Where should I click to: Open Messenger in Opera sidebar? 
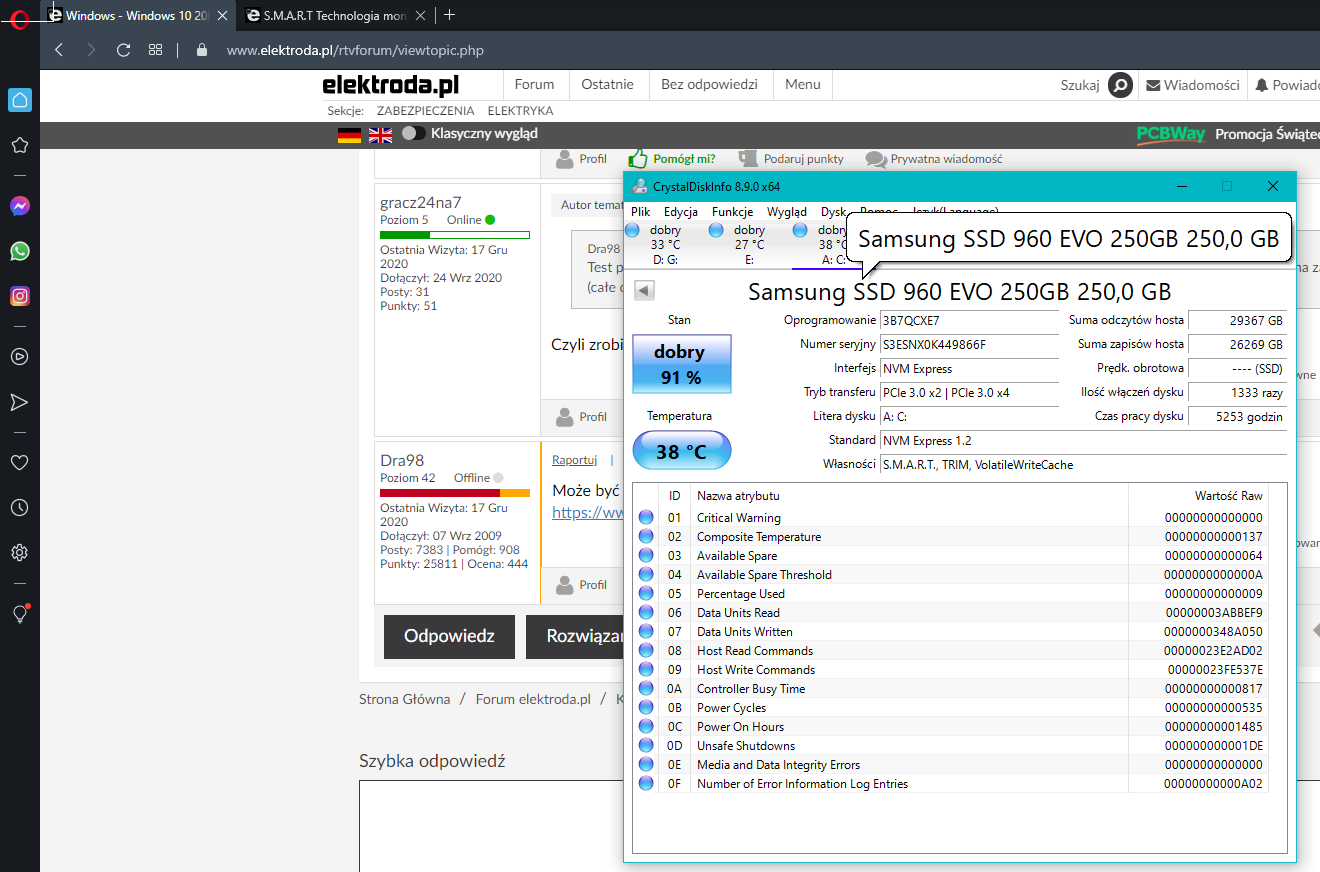[19, 206]
